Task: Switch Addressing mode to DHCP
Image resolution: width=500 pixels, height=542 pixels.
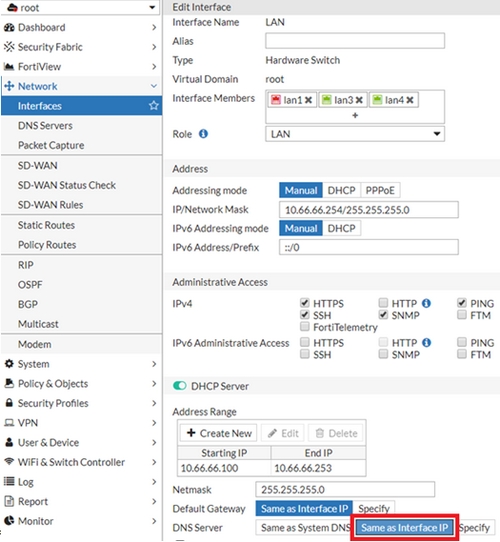Action: [x=341, y=190]
